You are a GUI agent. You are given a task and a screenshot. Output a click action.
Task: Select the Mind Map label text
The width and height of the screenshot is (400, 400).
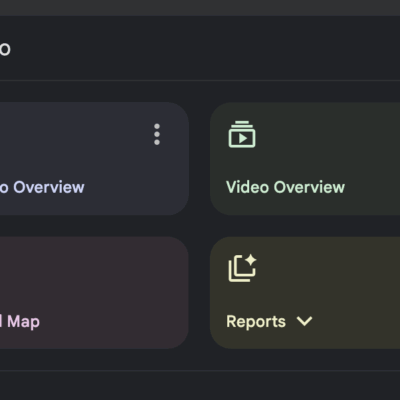[20, 322]
